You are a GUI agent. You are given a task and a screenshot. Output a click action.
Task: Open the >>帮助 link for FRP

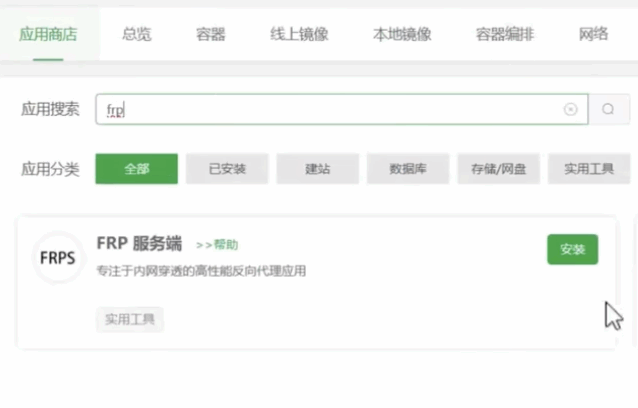(x=217, y=245)
